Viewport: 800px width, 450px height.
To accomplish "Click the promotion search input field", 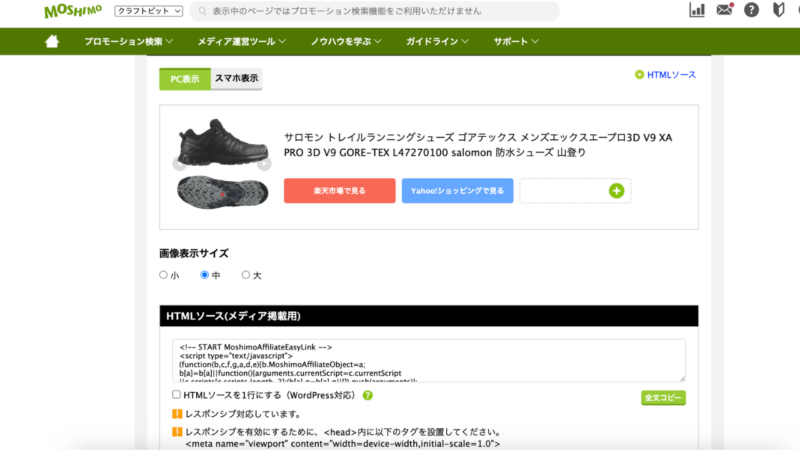I will click(374, 11).
